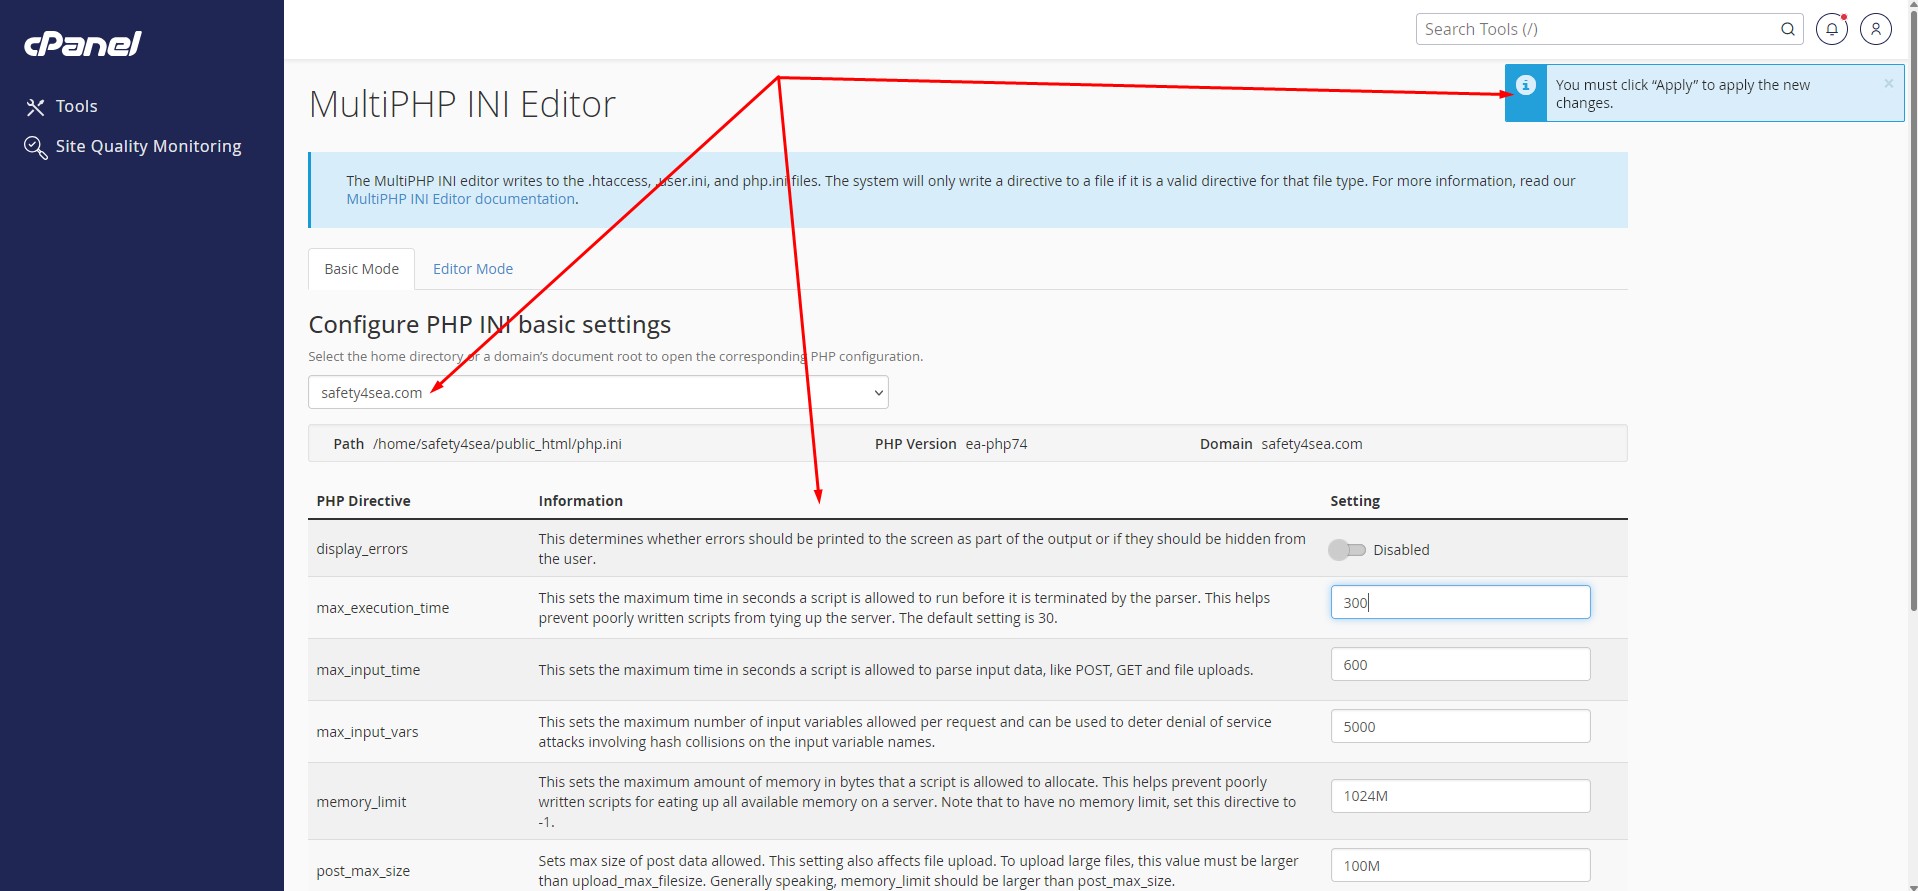The image size is (1918, 891).
Task: Open the MultiPHP INI Editor documentation link
Action: (460, 199)
